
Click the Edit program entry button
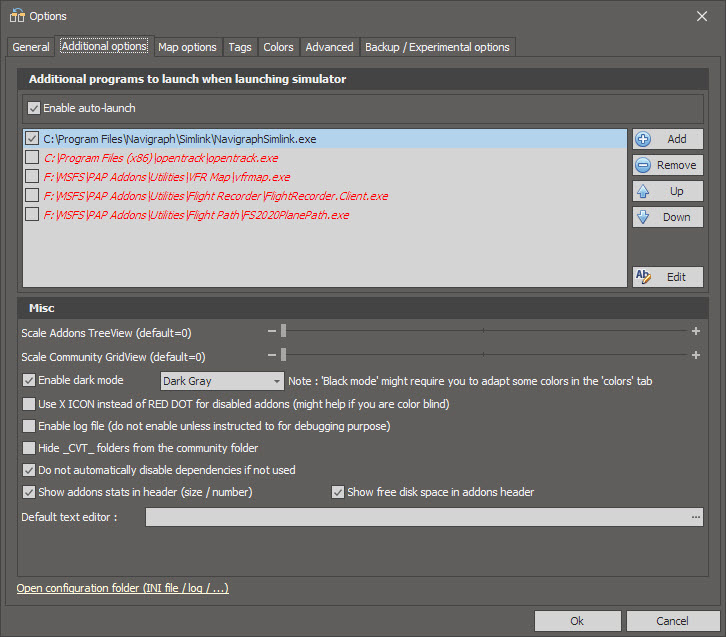click(667, 277)
